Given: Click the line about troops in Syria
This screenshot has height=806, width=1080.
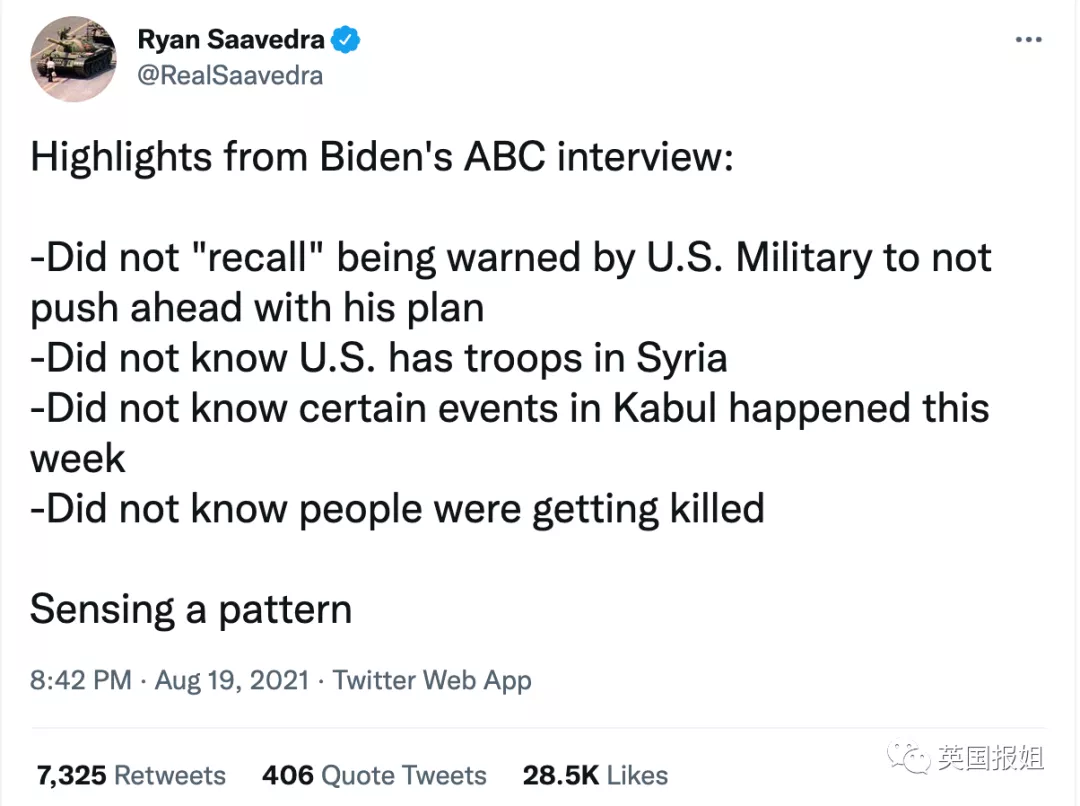Looking at the screenshot, I should 379,358.
